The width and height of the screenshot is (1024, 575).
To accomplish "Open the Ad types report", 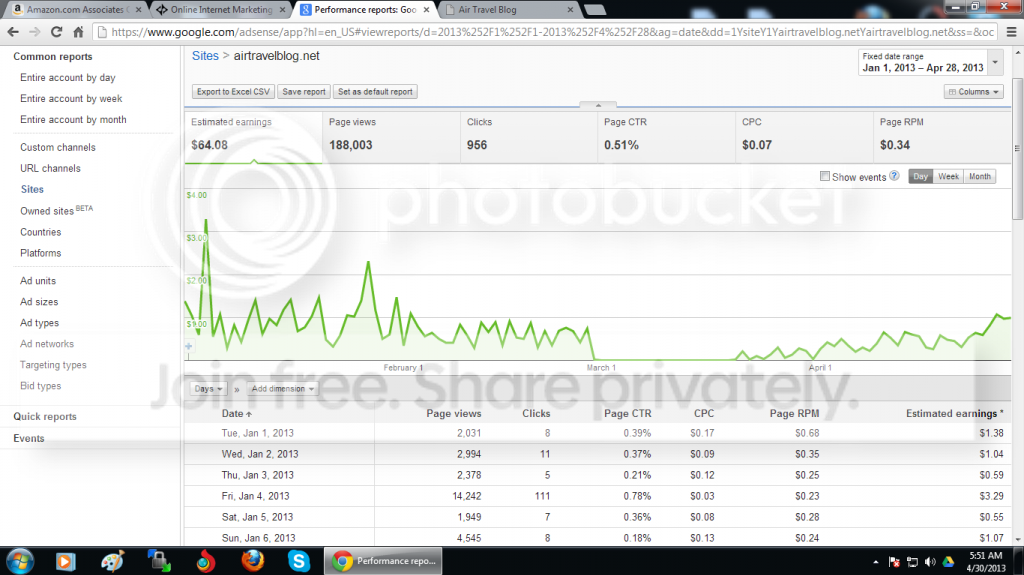I will (x=39, y=323).
